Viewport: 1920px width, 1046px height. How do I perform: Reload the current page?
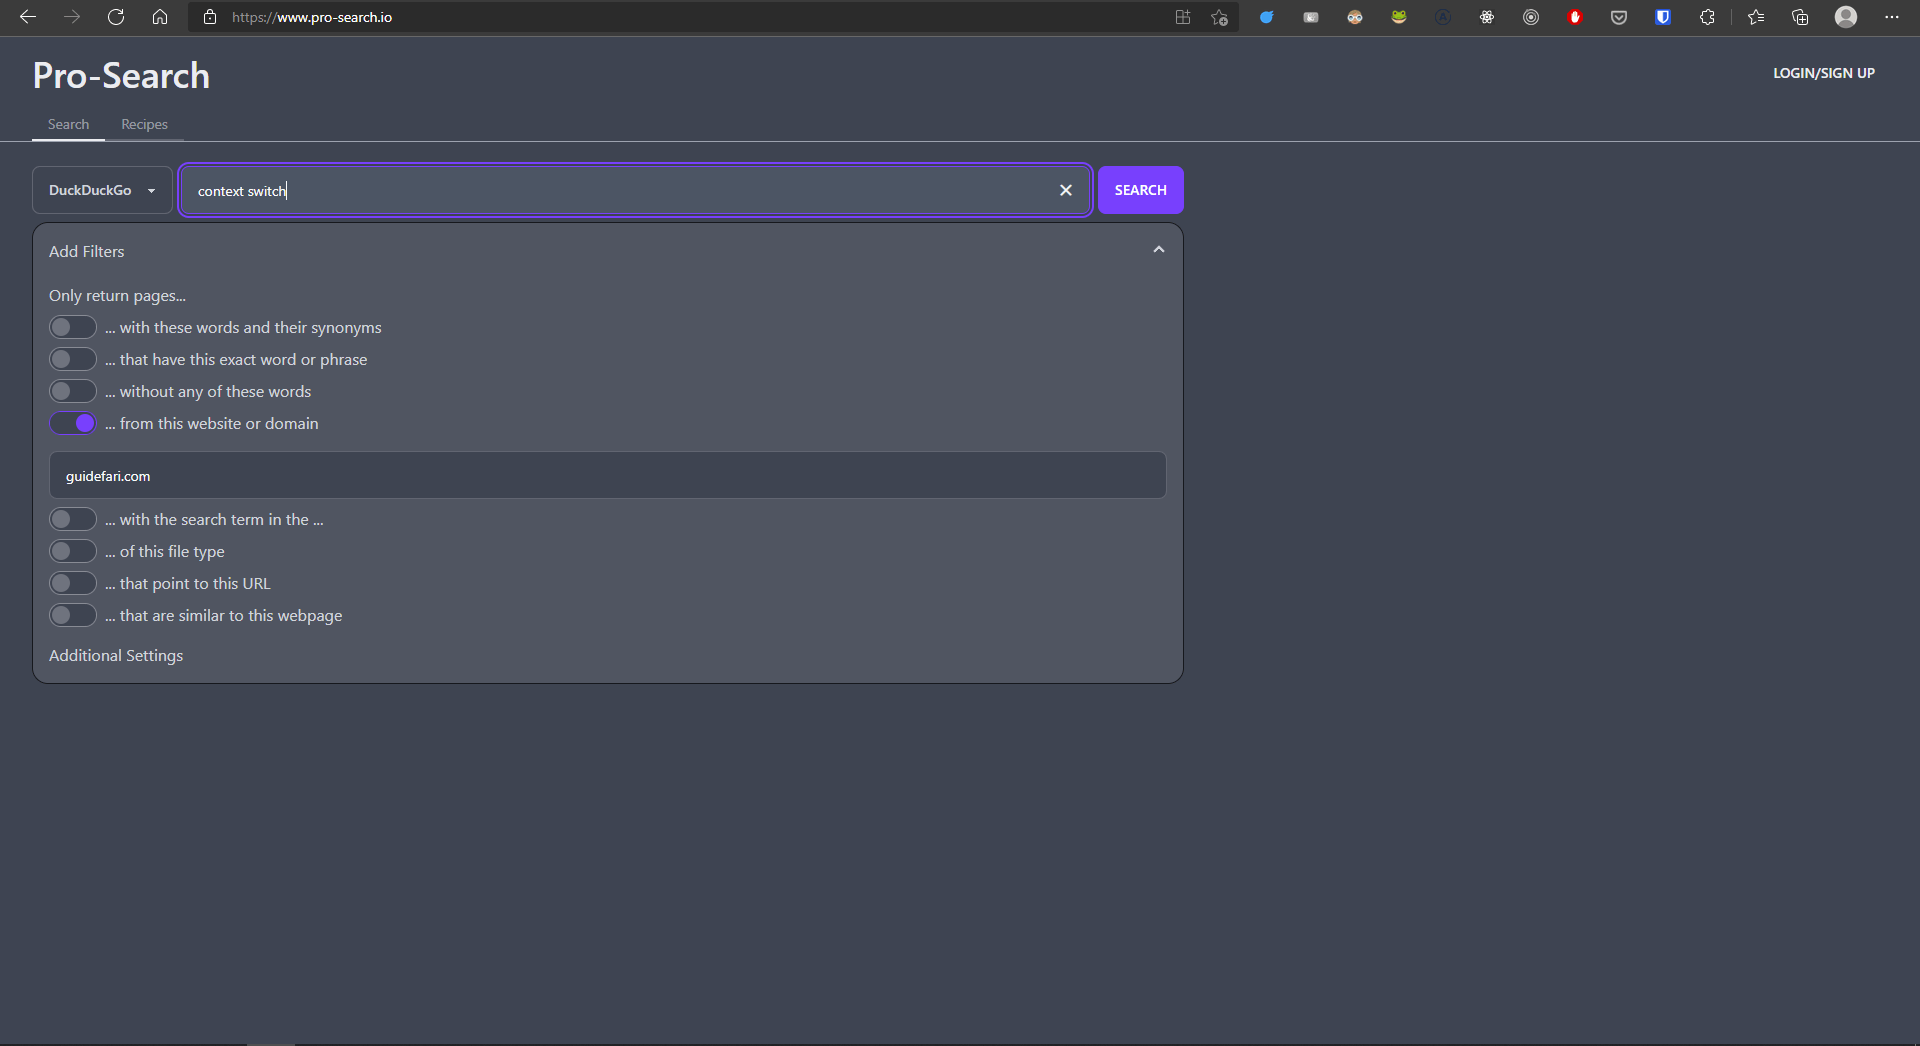[116, 17]
